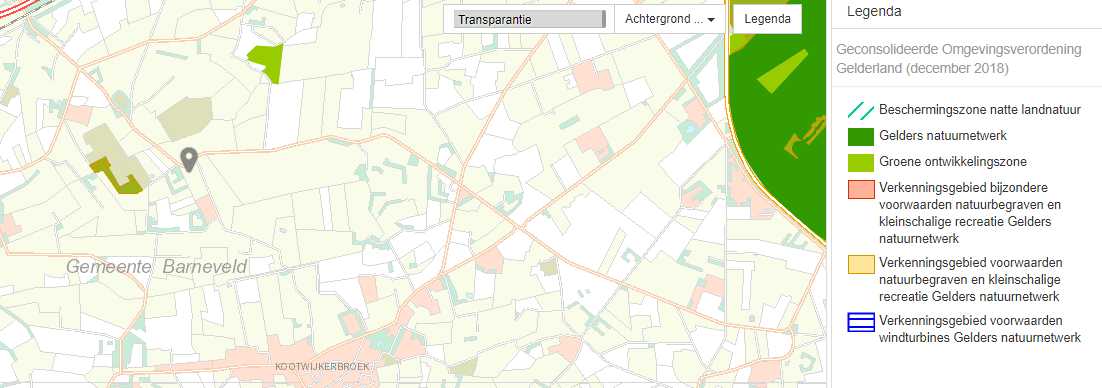The image size is (1102, 388).
Task: Adjust the Transparantie slider
Action: point(529,20)
